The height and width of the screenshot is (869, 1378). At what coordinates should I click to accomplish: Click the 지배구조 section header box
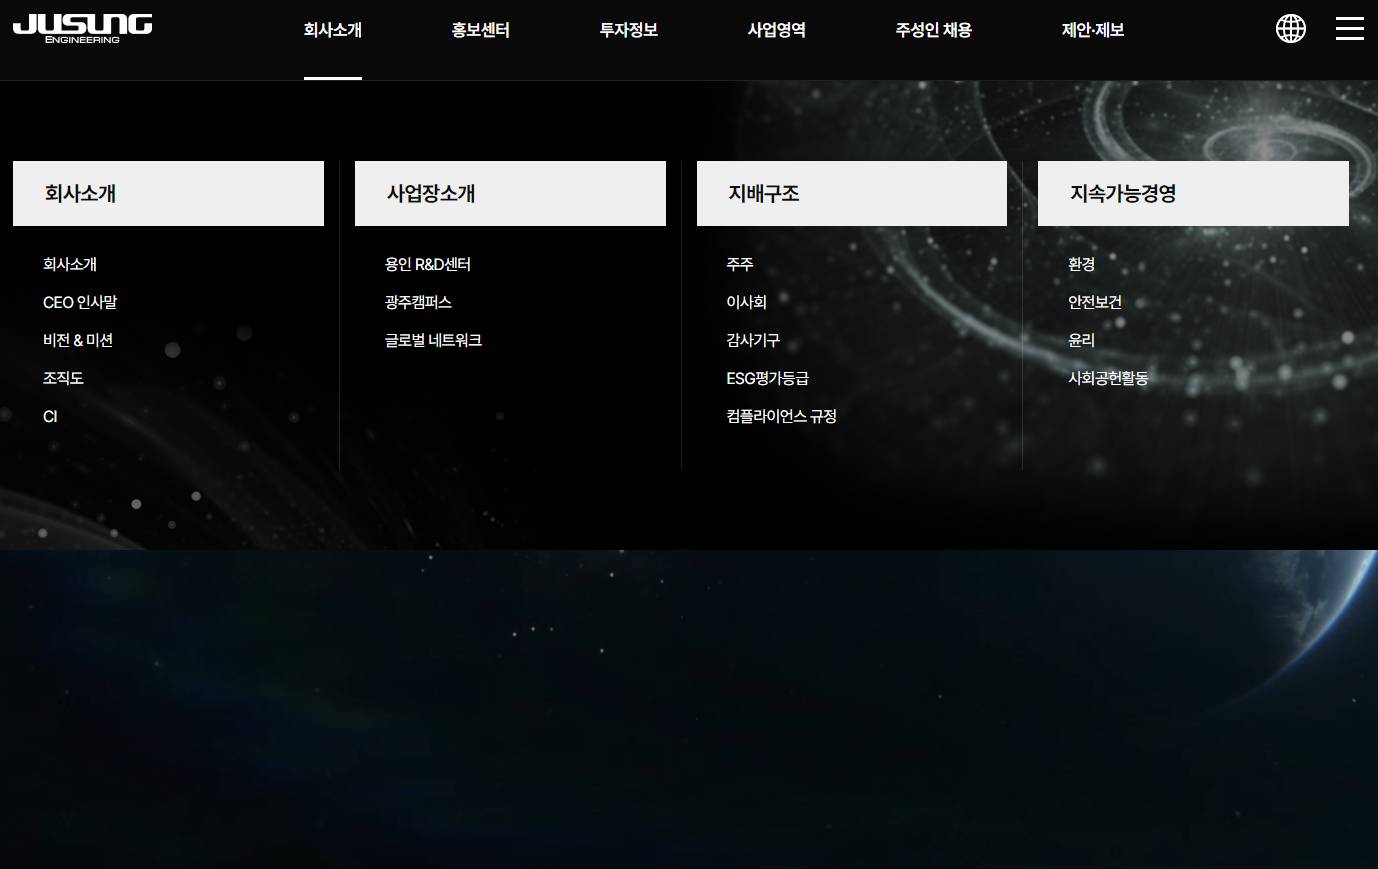pyautogui.click(x=852, y=193)
